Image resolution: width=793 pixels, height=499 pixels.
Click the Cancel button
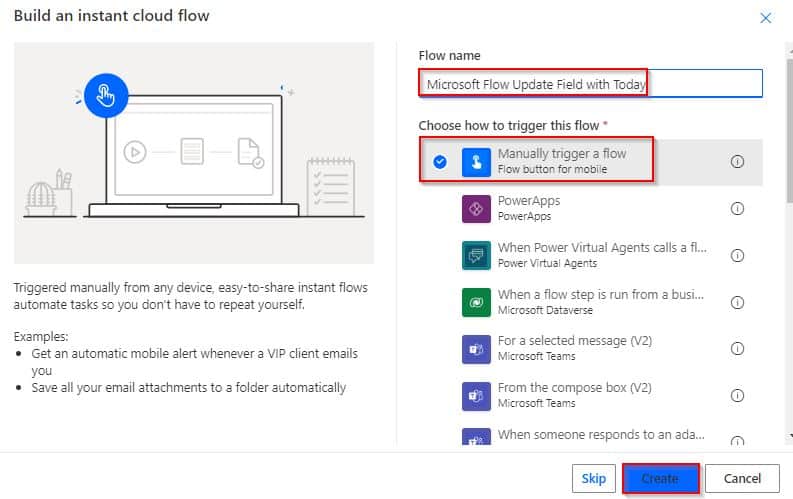click(x=742, y=478)
